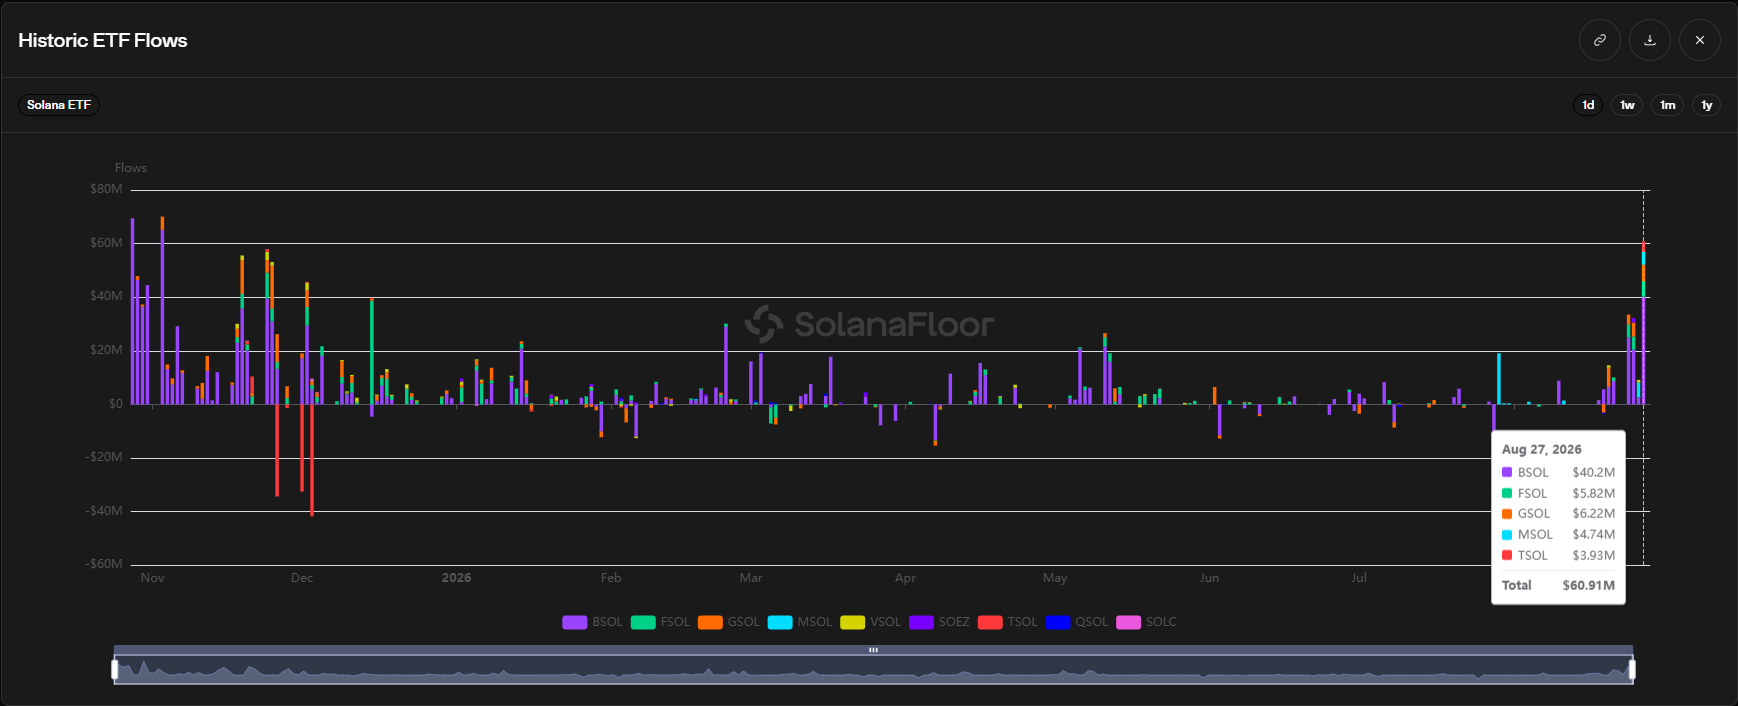
Task: Toggle FSOL series in legend
Action: [661, 622]
